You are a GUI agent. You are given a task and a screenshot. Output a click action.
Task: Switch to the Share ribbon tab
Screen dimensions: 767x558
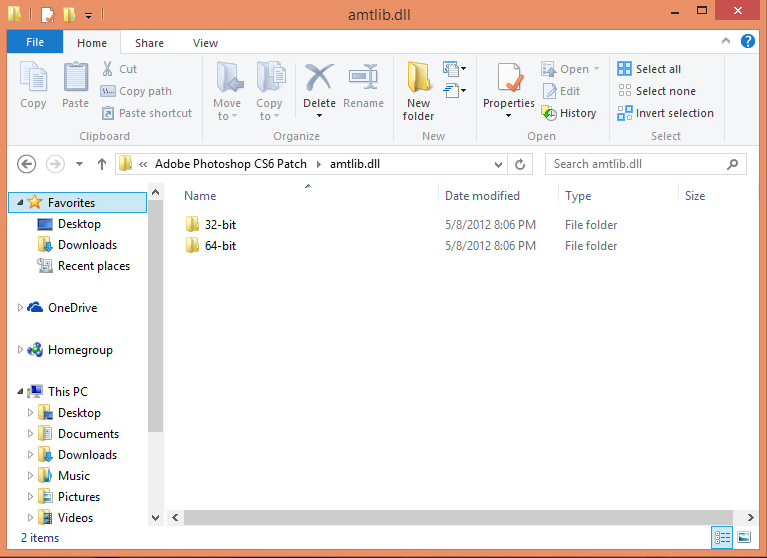(x=149, y=43)
